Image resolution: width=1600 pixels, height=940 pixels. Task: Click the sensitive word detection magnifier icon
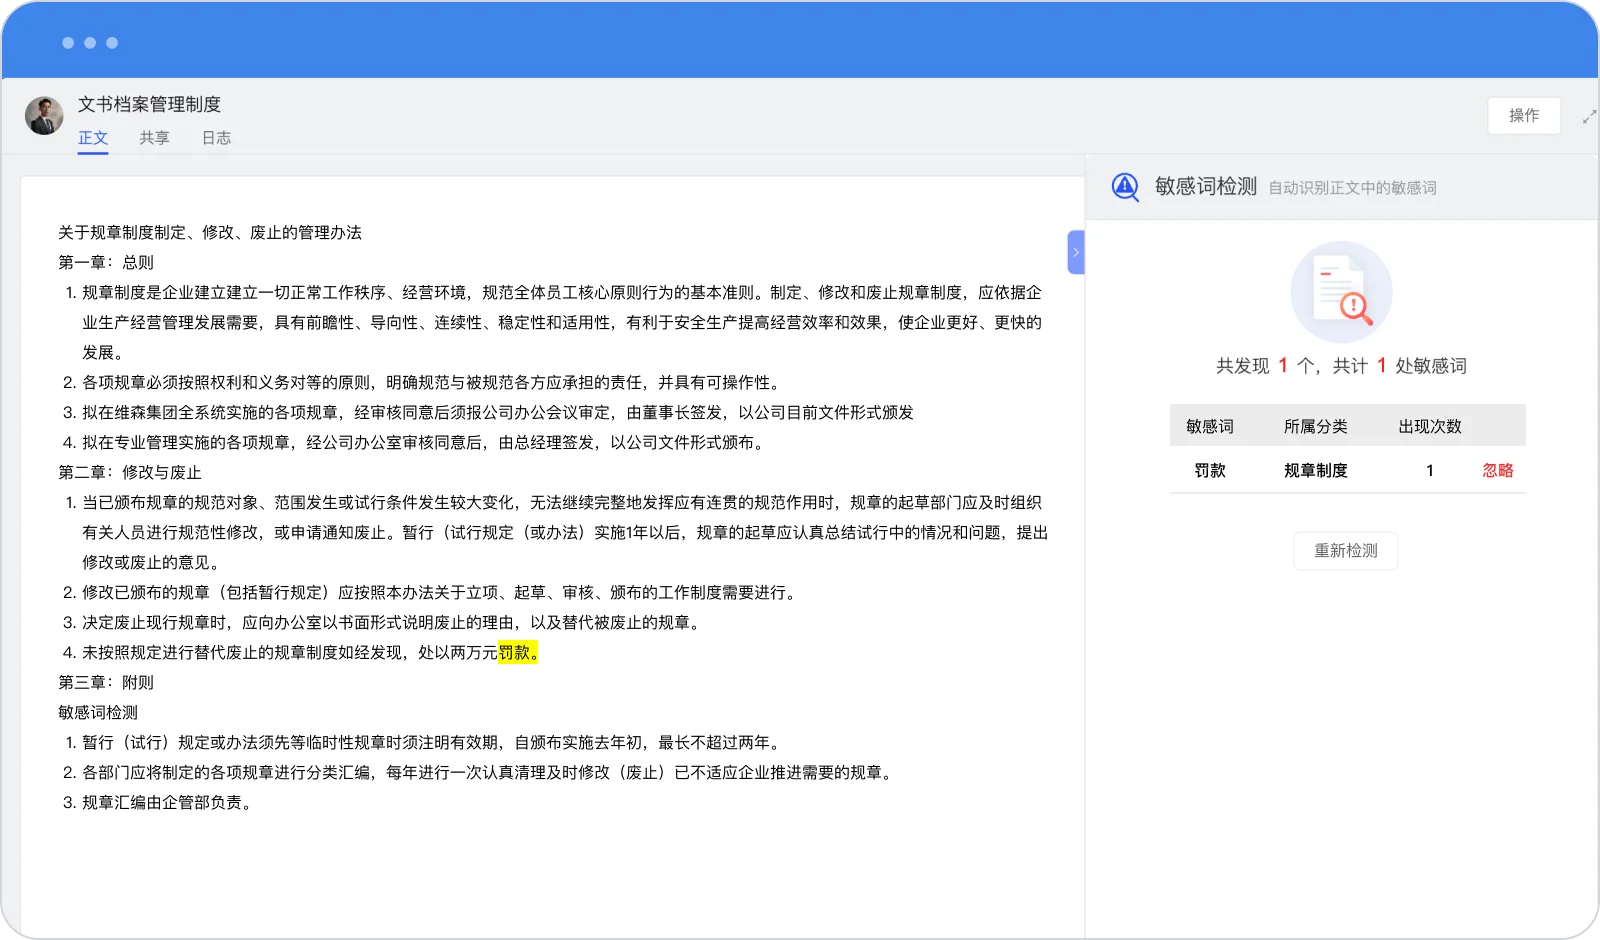pos(1125,187)
